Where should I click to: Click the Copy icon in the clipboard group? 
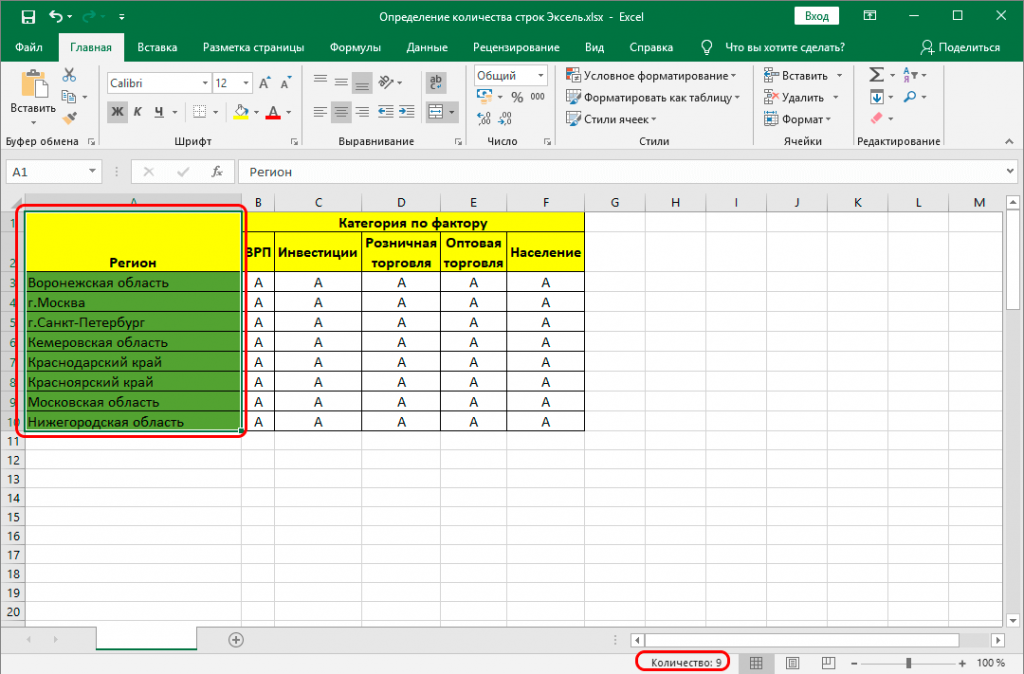coord(69,97)
